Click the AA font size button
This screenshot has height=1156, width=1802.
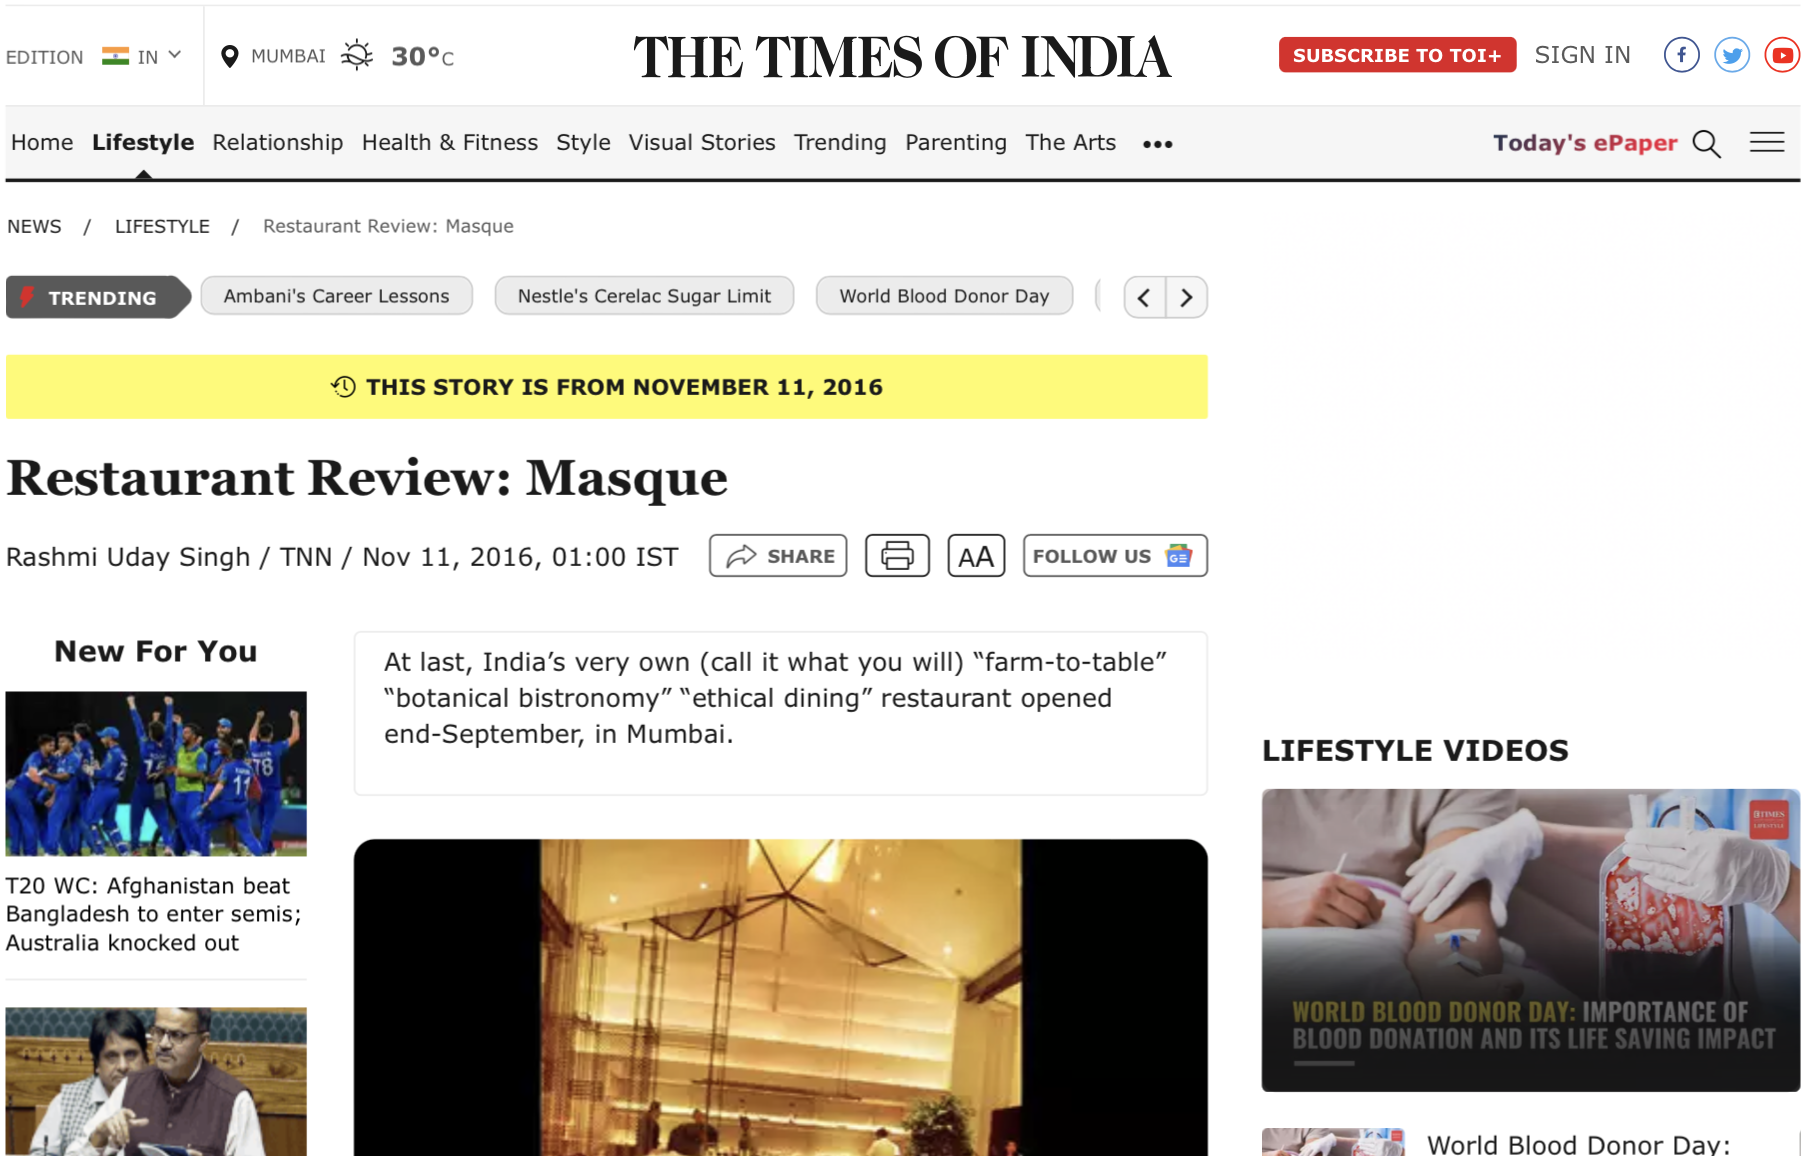pyautogui.click(x=976, y=556)
